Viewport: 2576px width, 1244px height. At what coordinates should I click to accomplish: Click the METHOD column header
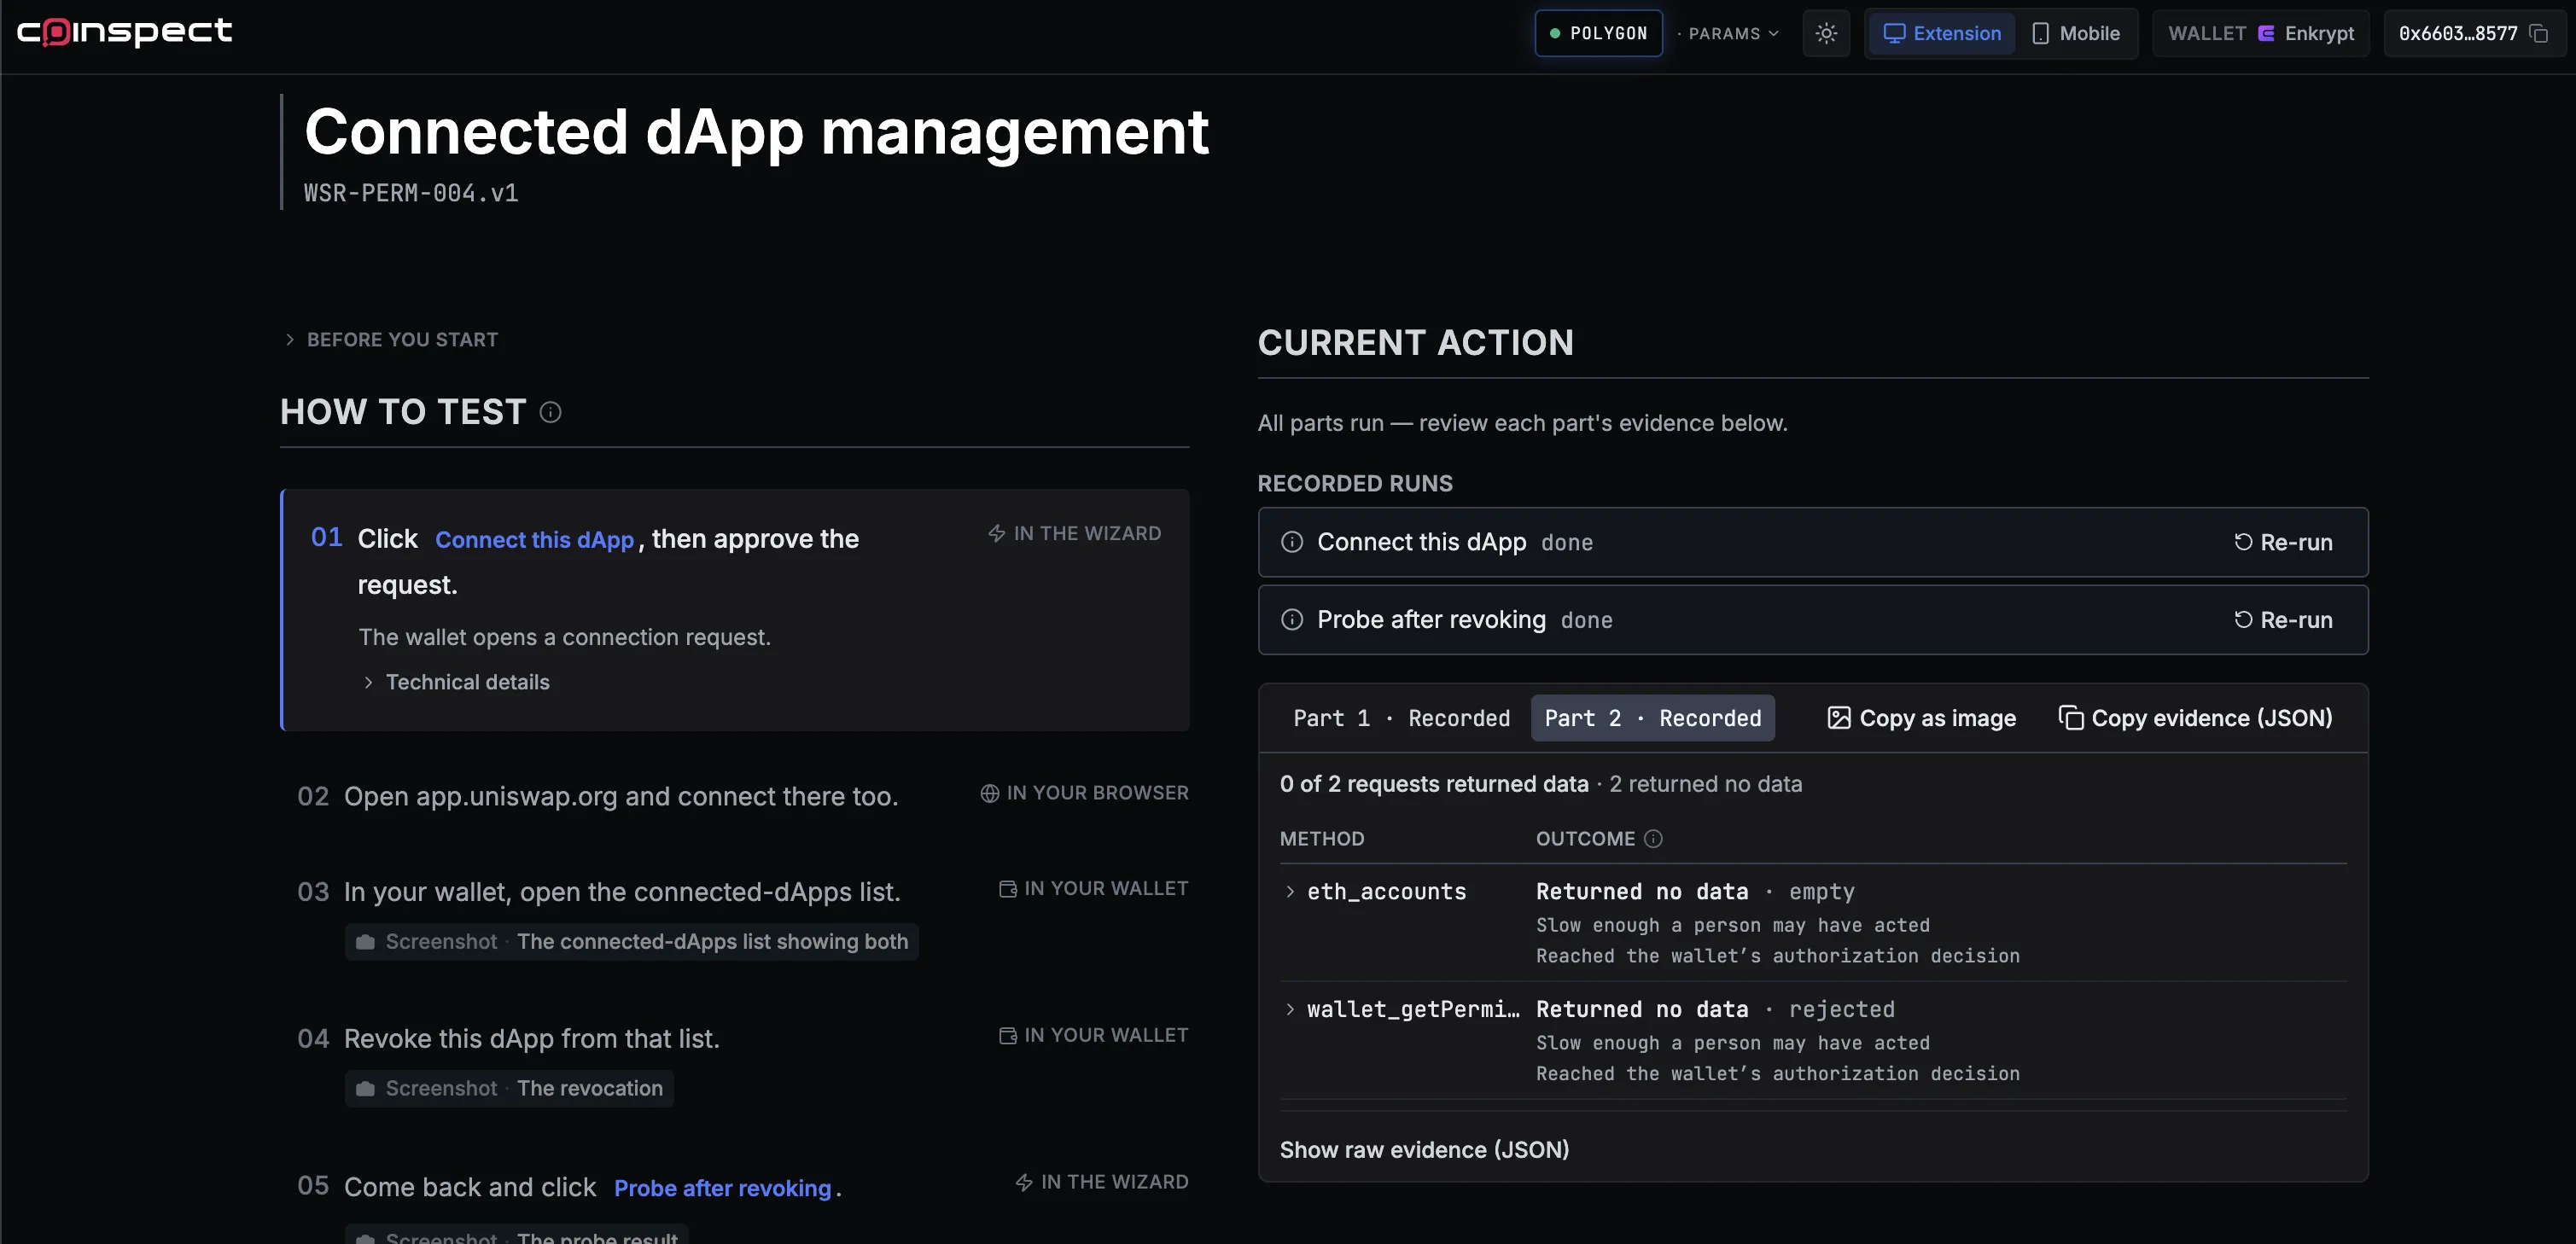1322,839
